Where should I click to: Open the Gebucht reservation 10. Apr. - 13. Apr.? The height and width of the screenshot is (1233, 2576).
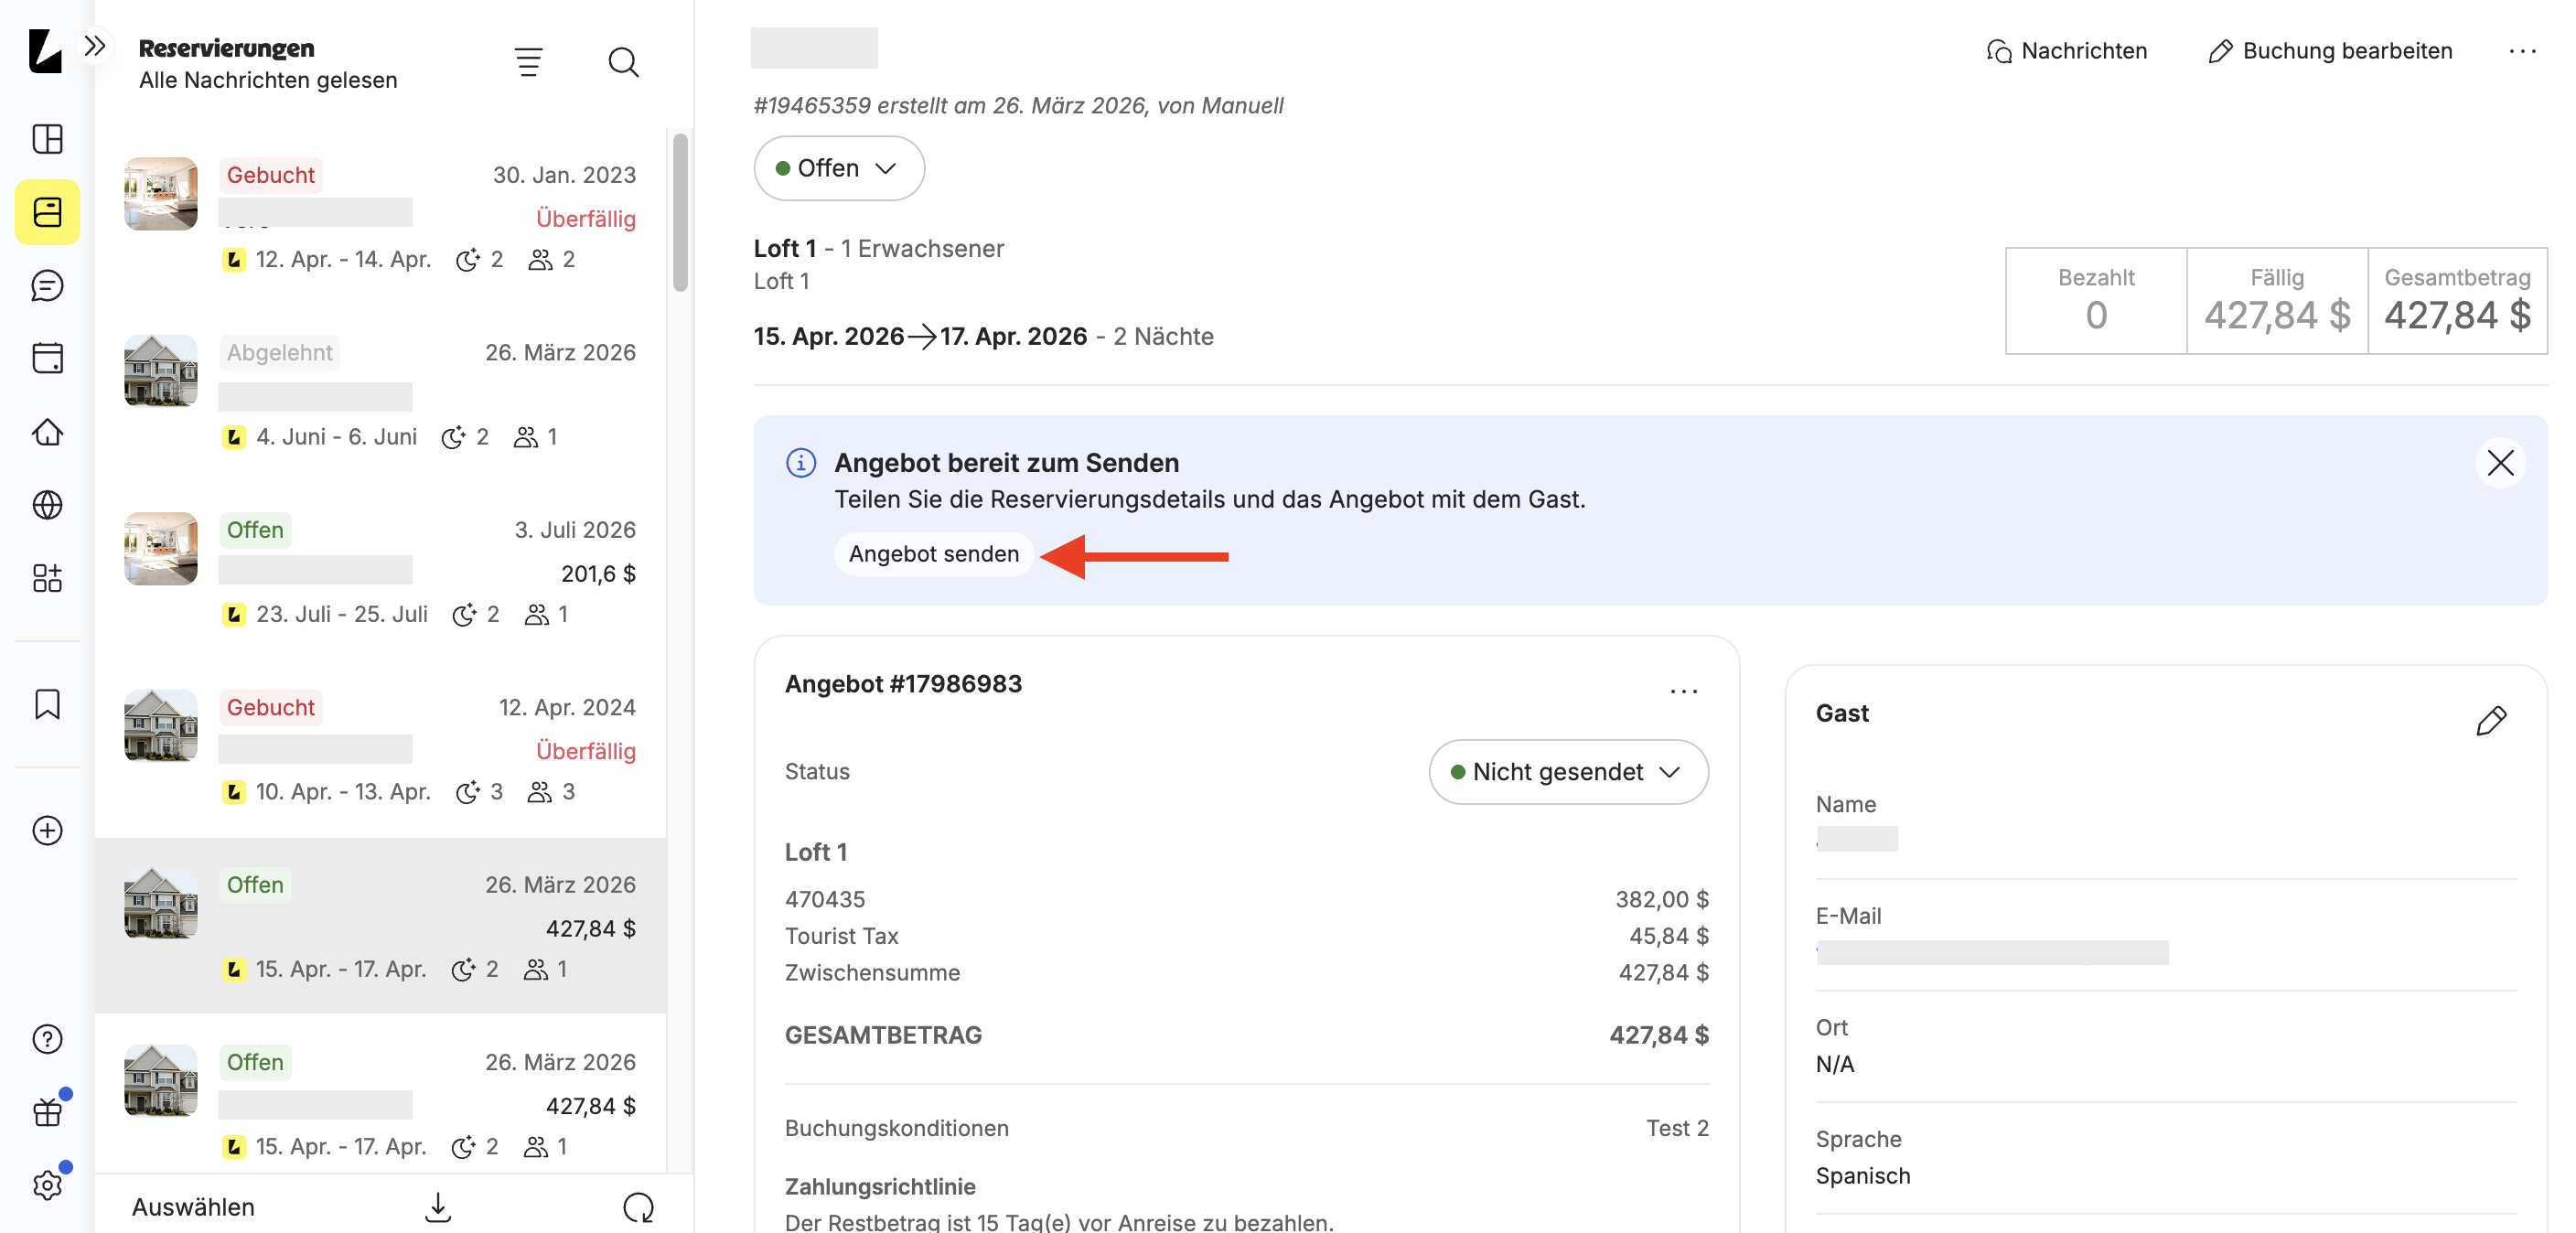tap(380, 750)
